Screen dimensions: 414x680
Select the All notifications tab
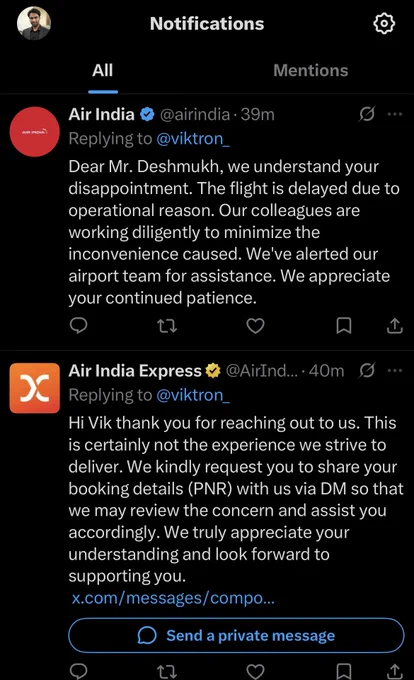click(103, 70)
